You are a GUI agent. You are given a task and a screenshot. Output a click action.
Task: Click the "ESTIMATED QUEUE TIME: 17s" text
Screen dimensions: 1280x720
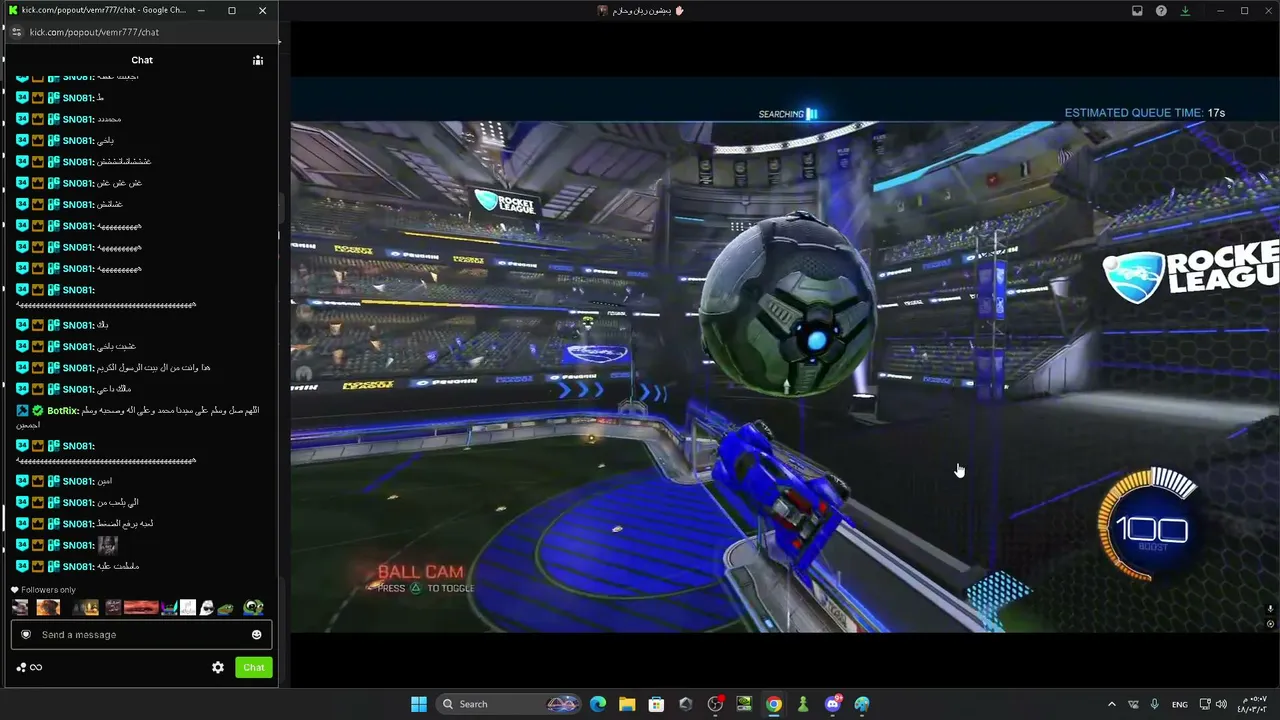pyautogui.click(x=1145, y=113)
